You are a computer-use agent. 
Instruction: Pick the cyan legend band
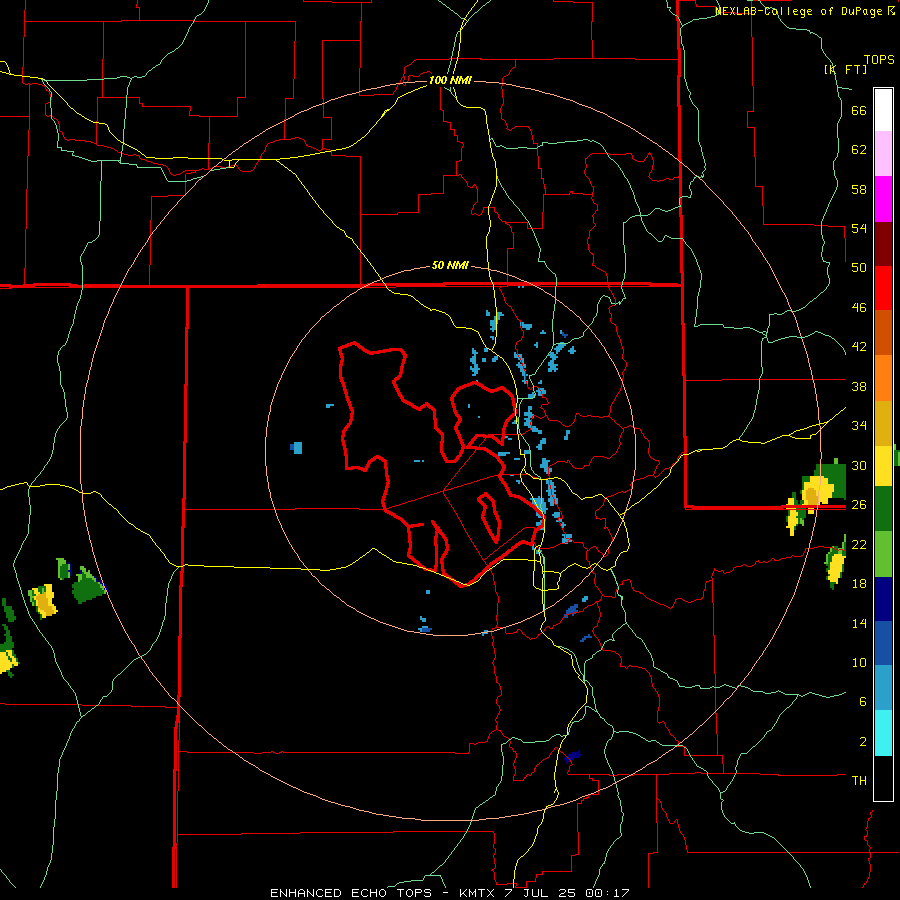click(883, 733)
